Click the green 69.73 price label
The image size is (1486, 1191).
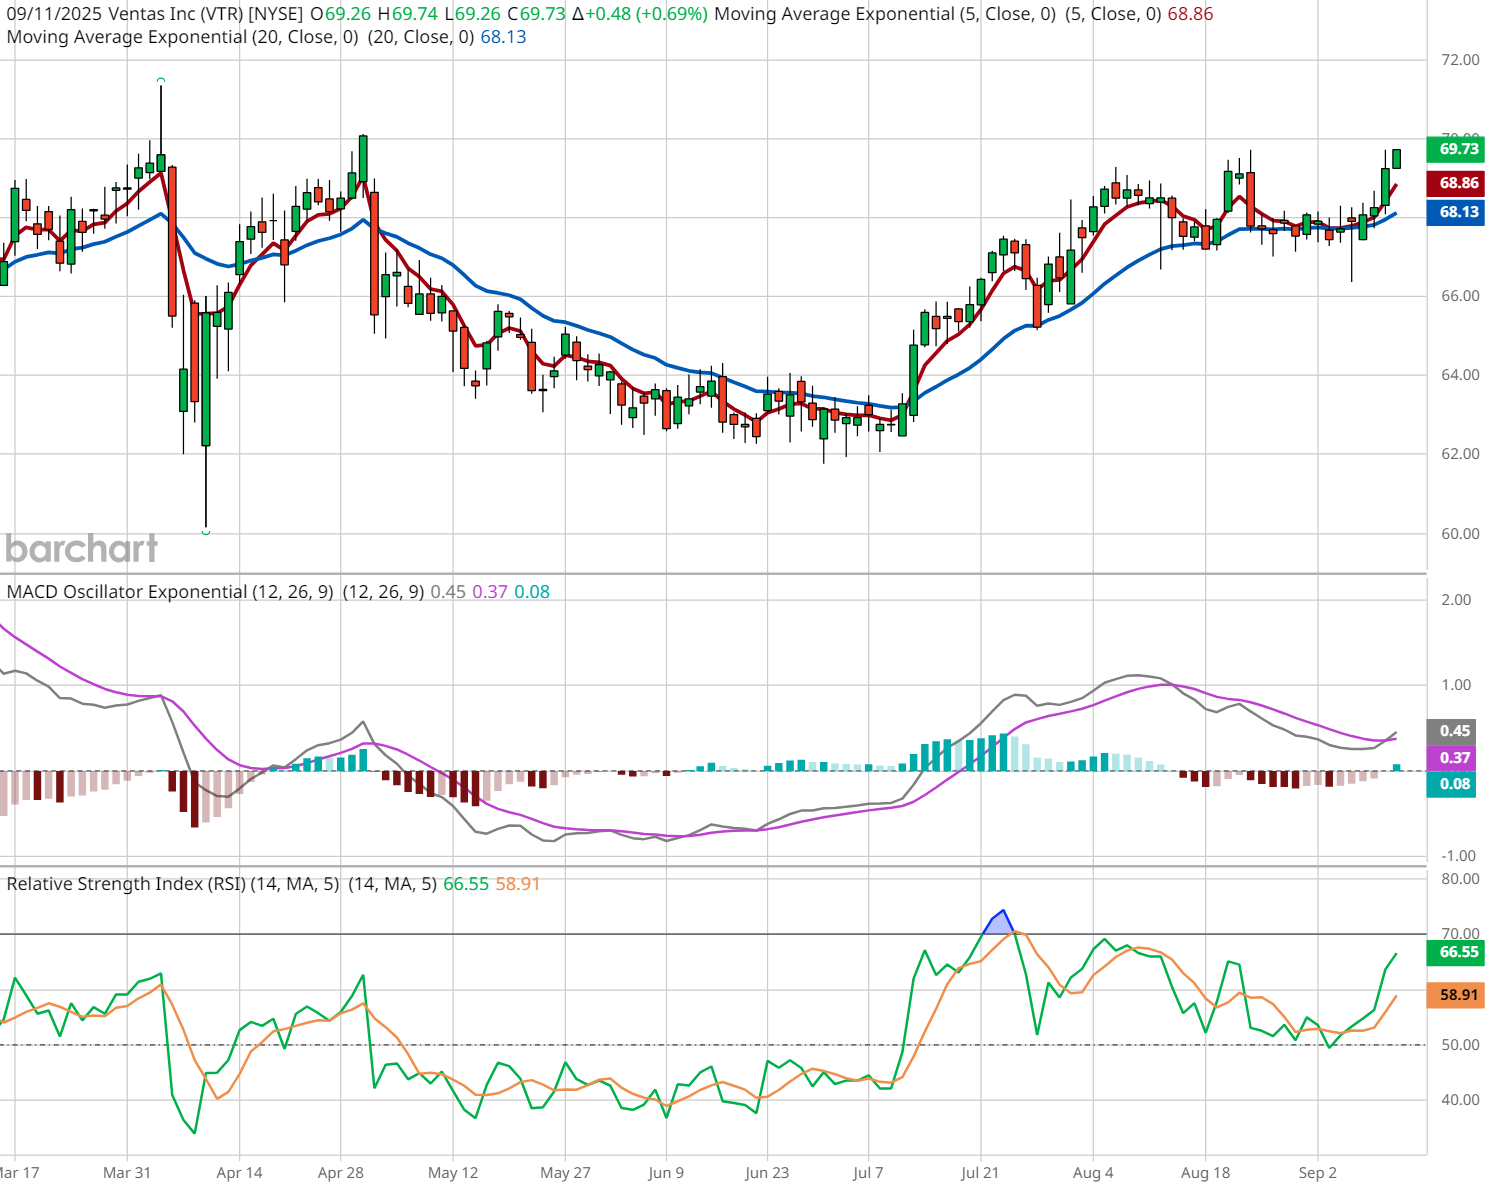coord(1455,149)
